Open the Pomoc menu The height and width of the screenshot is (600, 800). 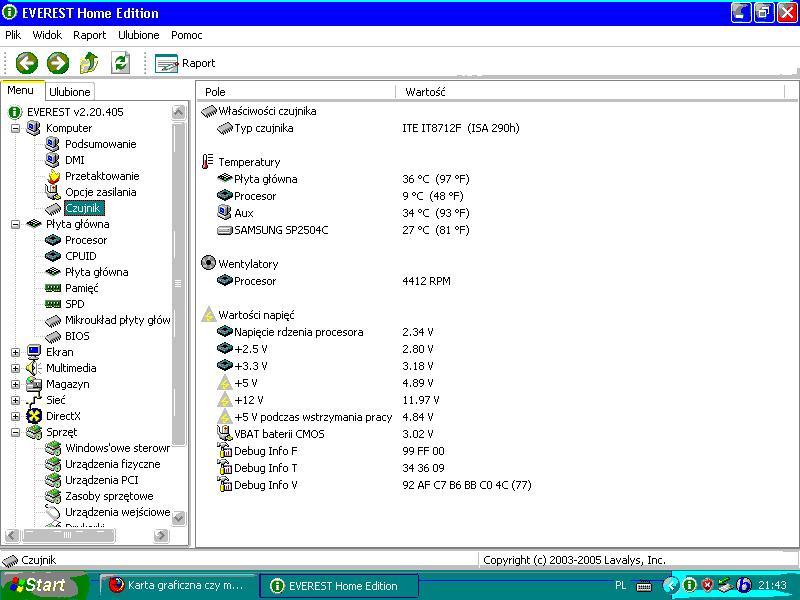click(x=186, y=35)
